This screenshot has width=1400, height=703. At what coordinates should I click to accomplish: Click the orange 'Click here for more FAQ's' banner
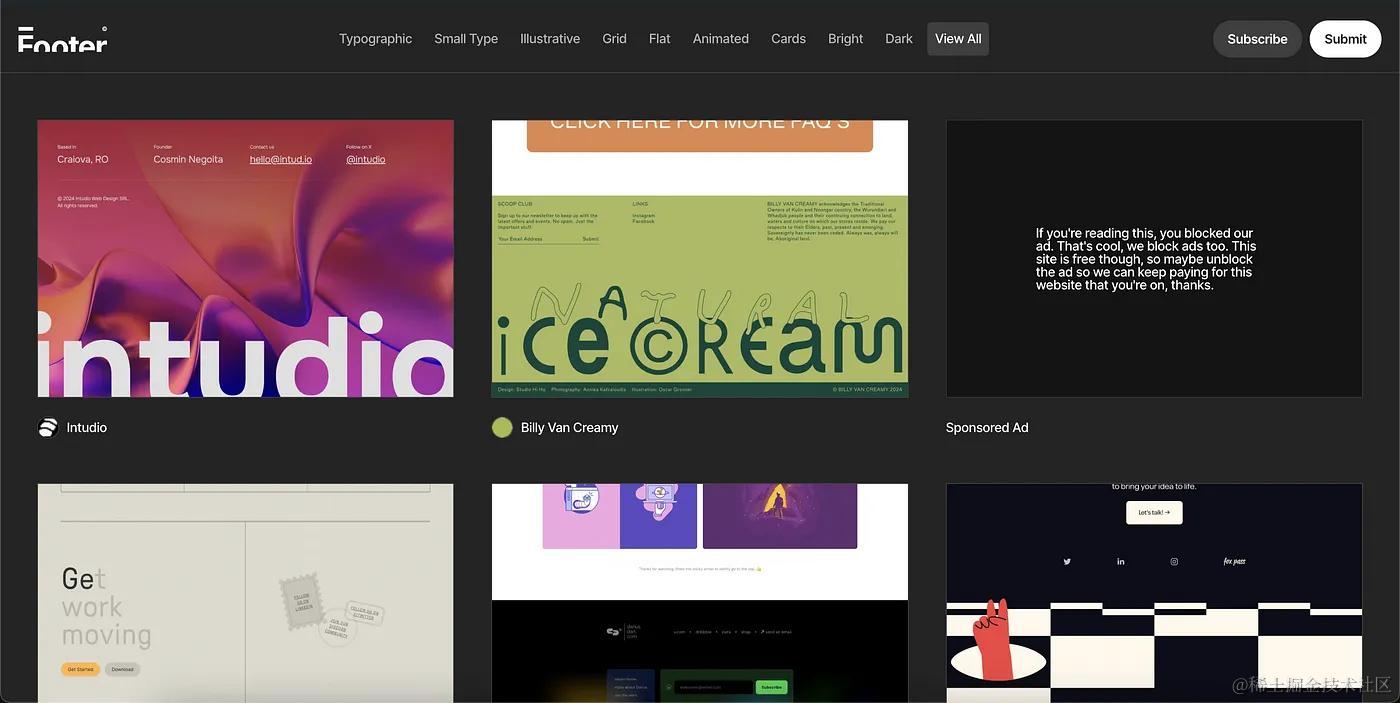pyautogui.click(x=700, y=135)
